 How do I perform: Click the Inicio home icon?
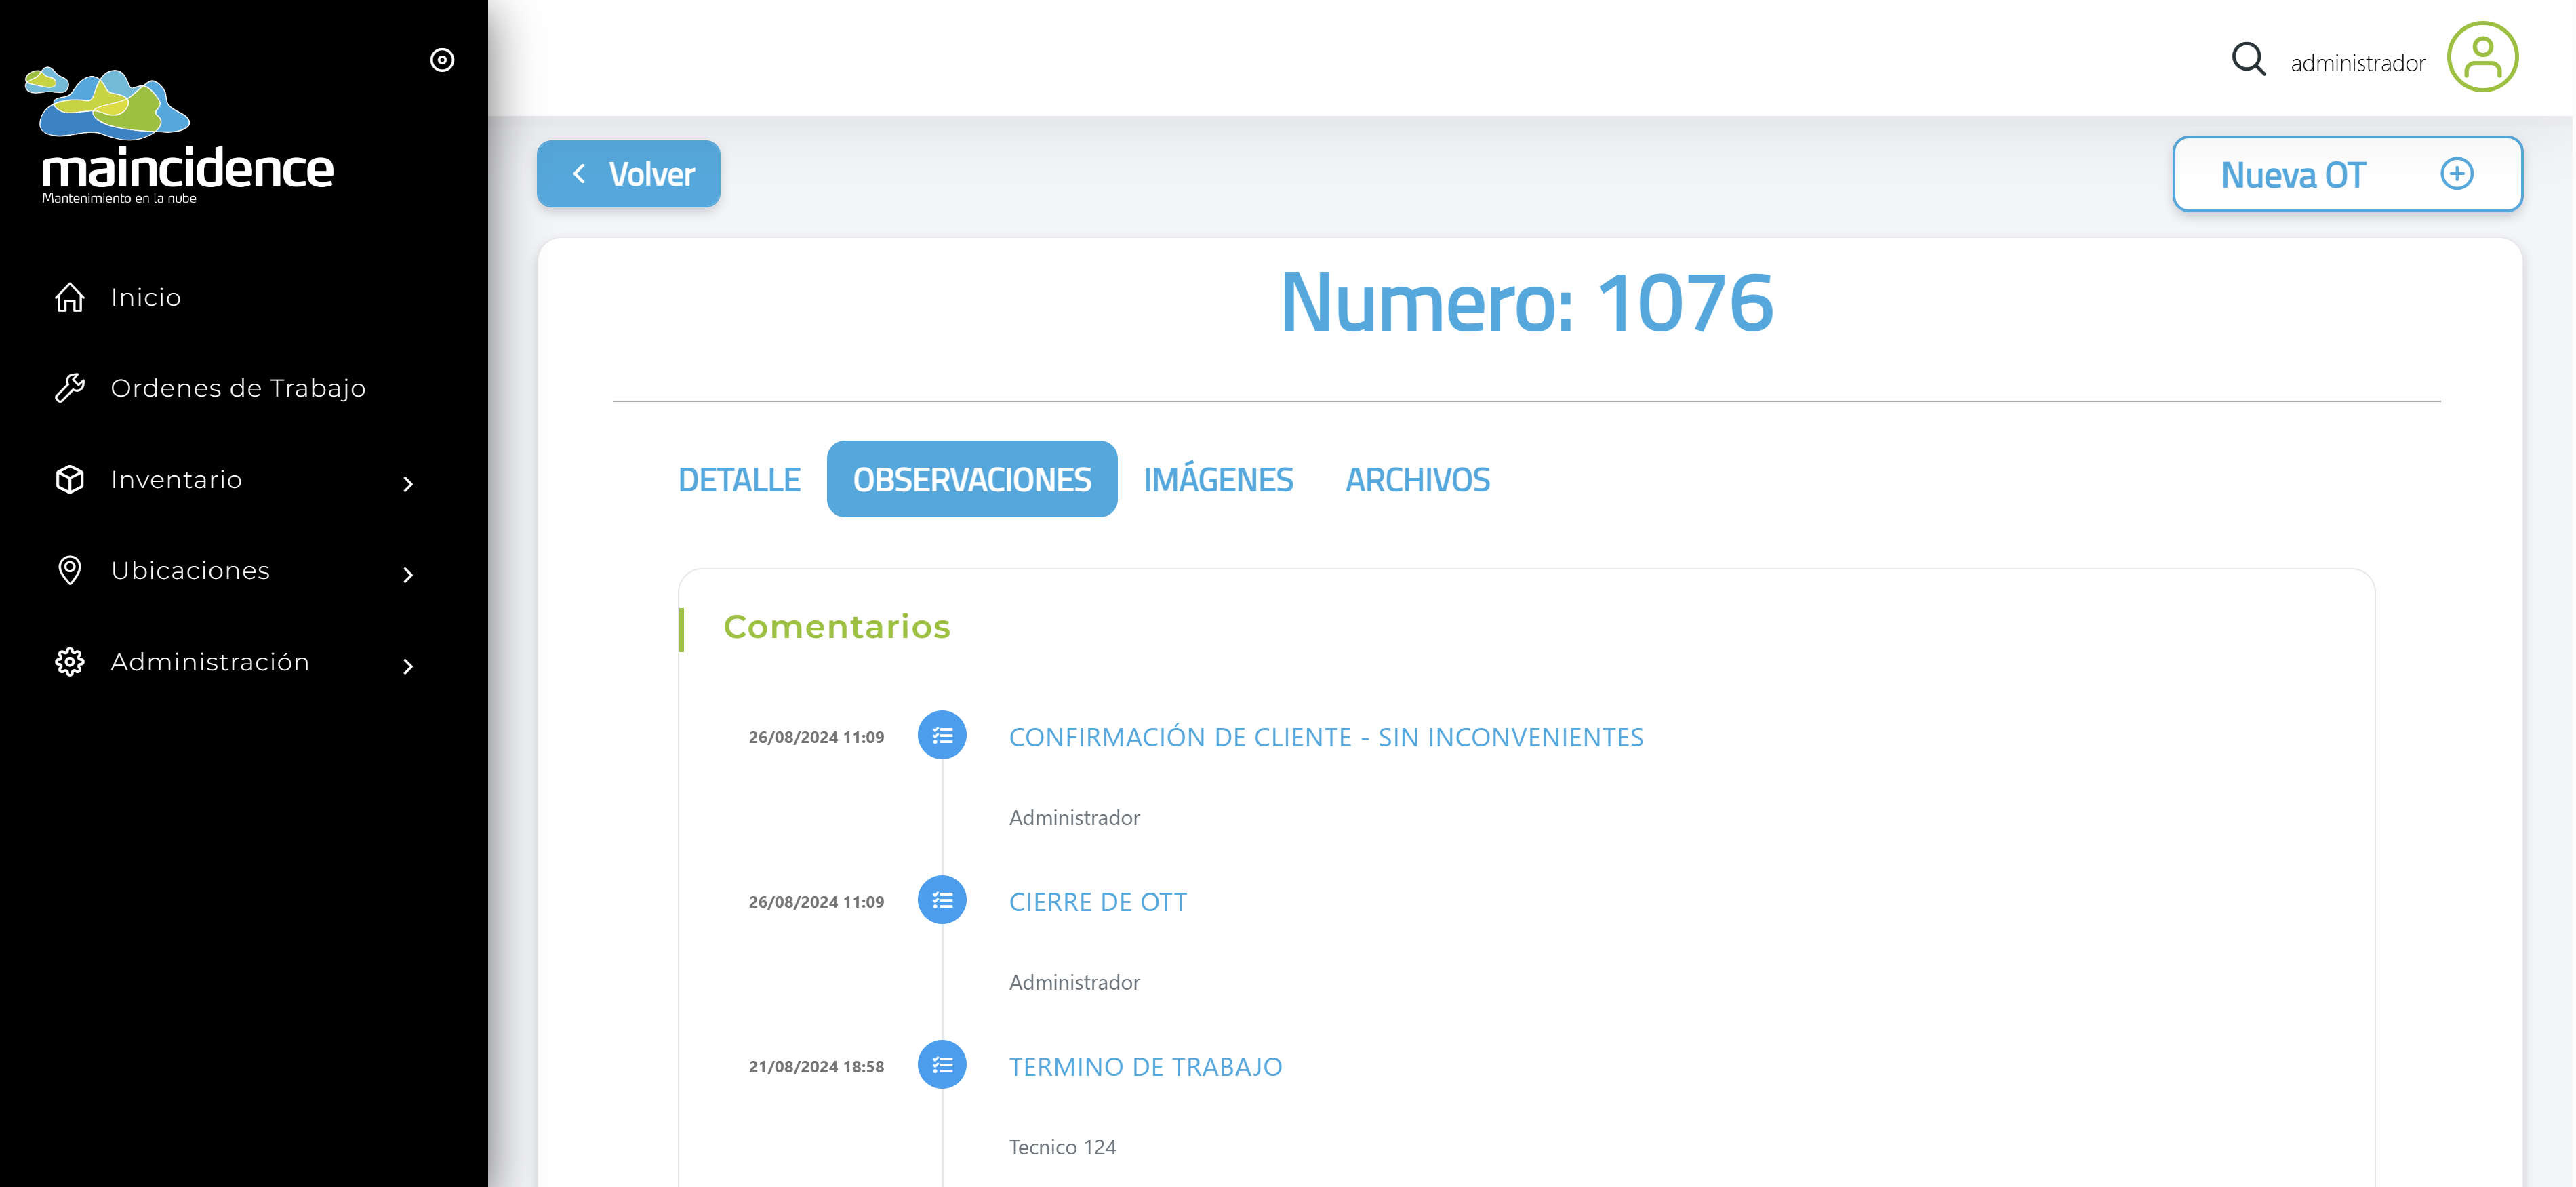click(x=70, y=297)
